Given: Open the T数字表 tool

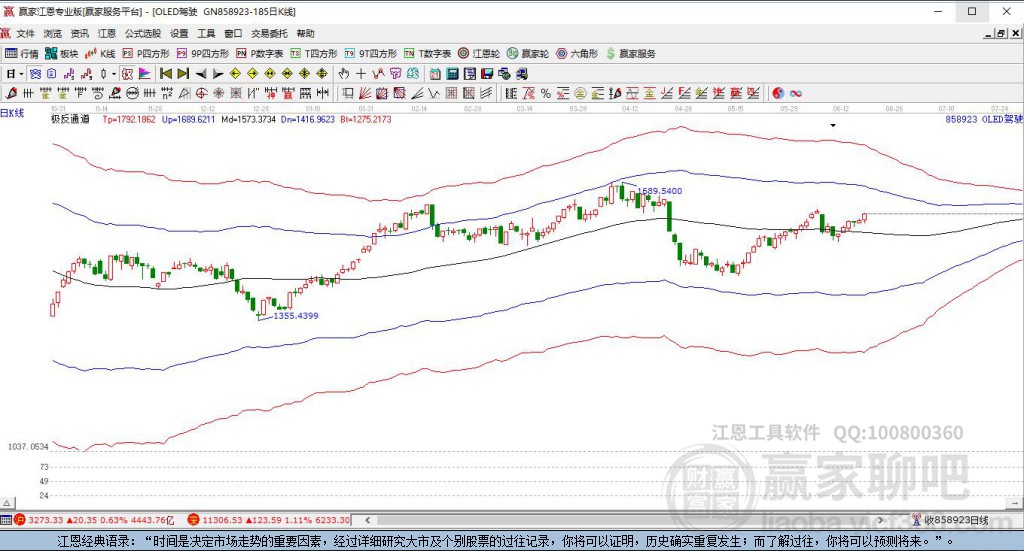Looking at the screenshot, I should [x=427, y=54].
